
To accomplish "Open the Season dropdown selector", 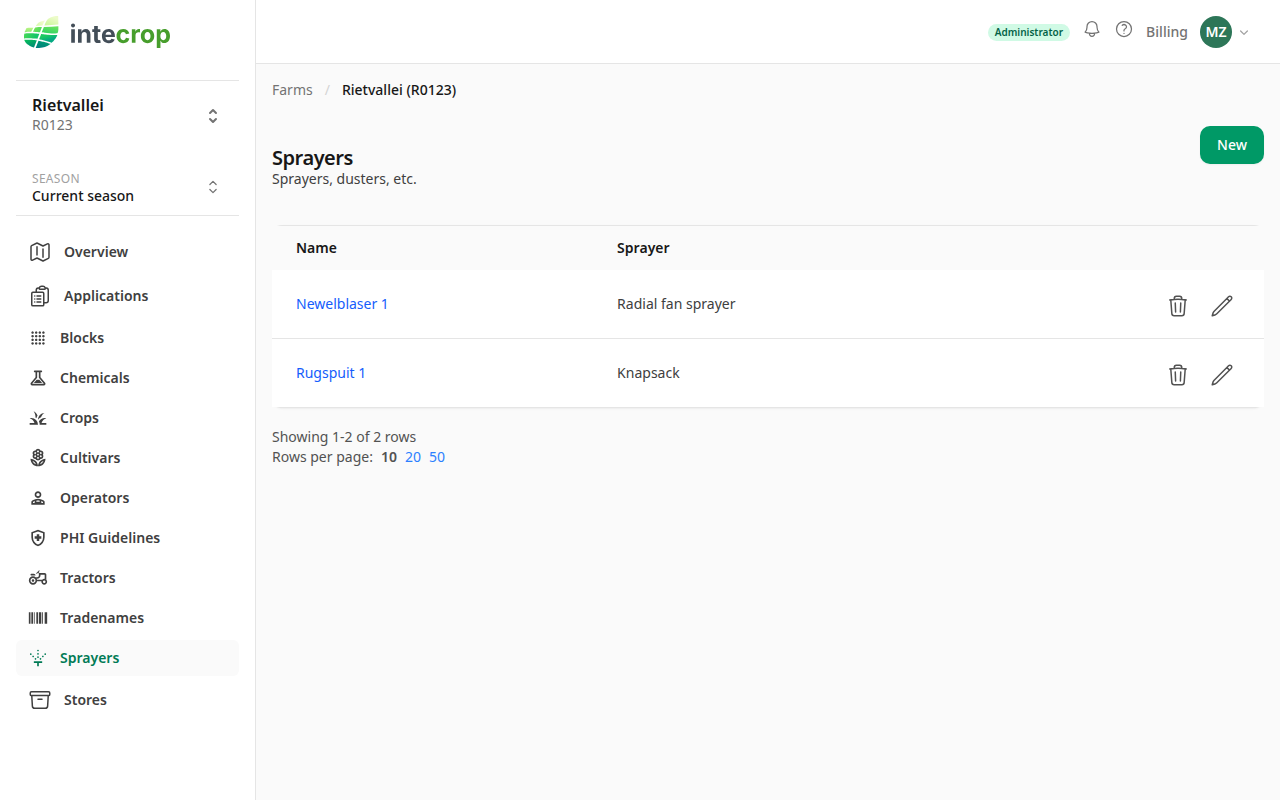I will tap(127, 187).
